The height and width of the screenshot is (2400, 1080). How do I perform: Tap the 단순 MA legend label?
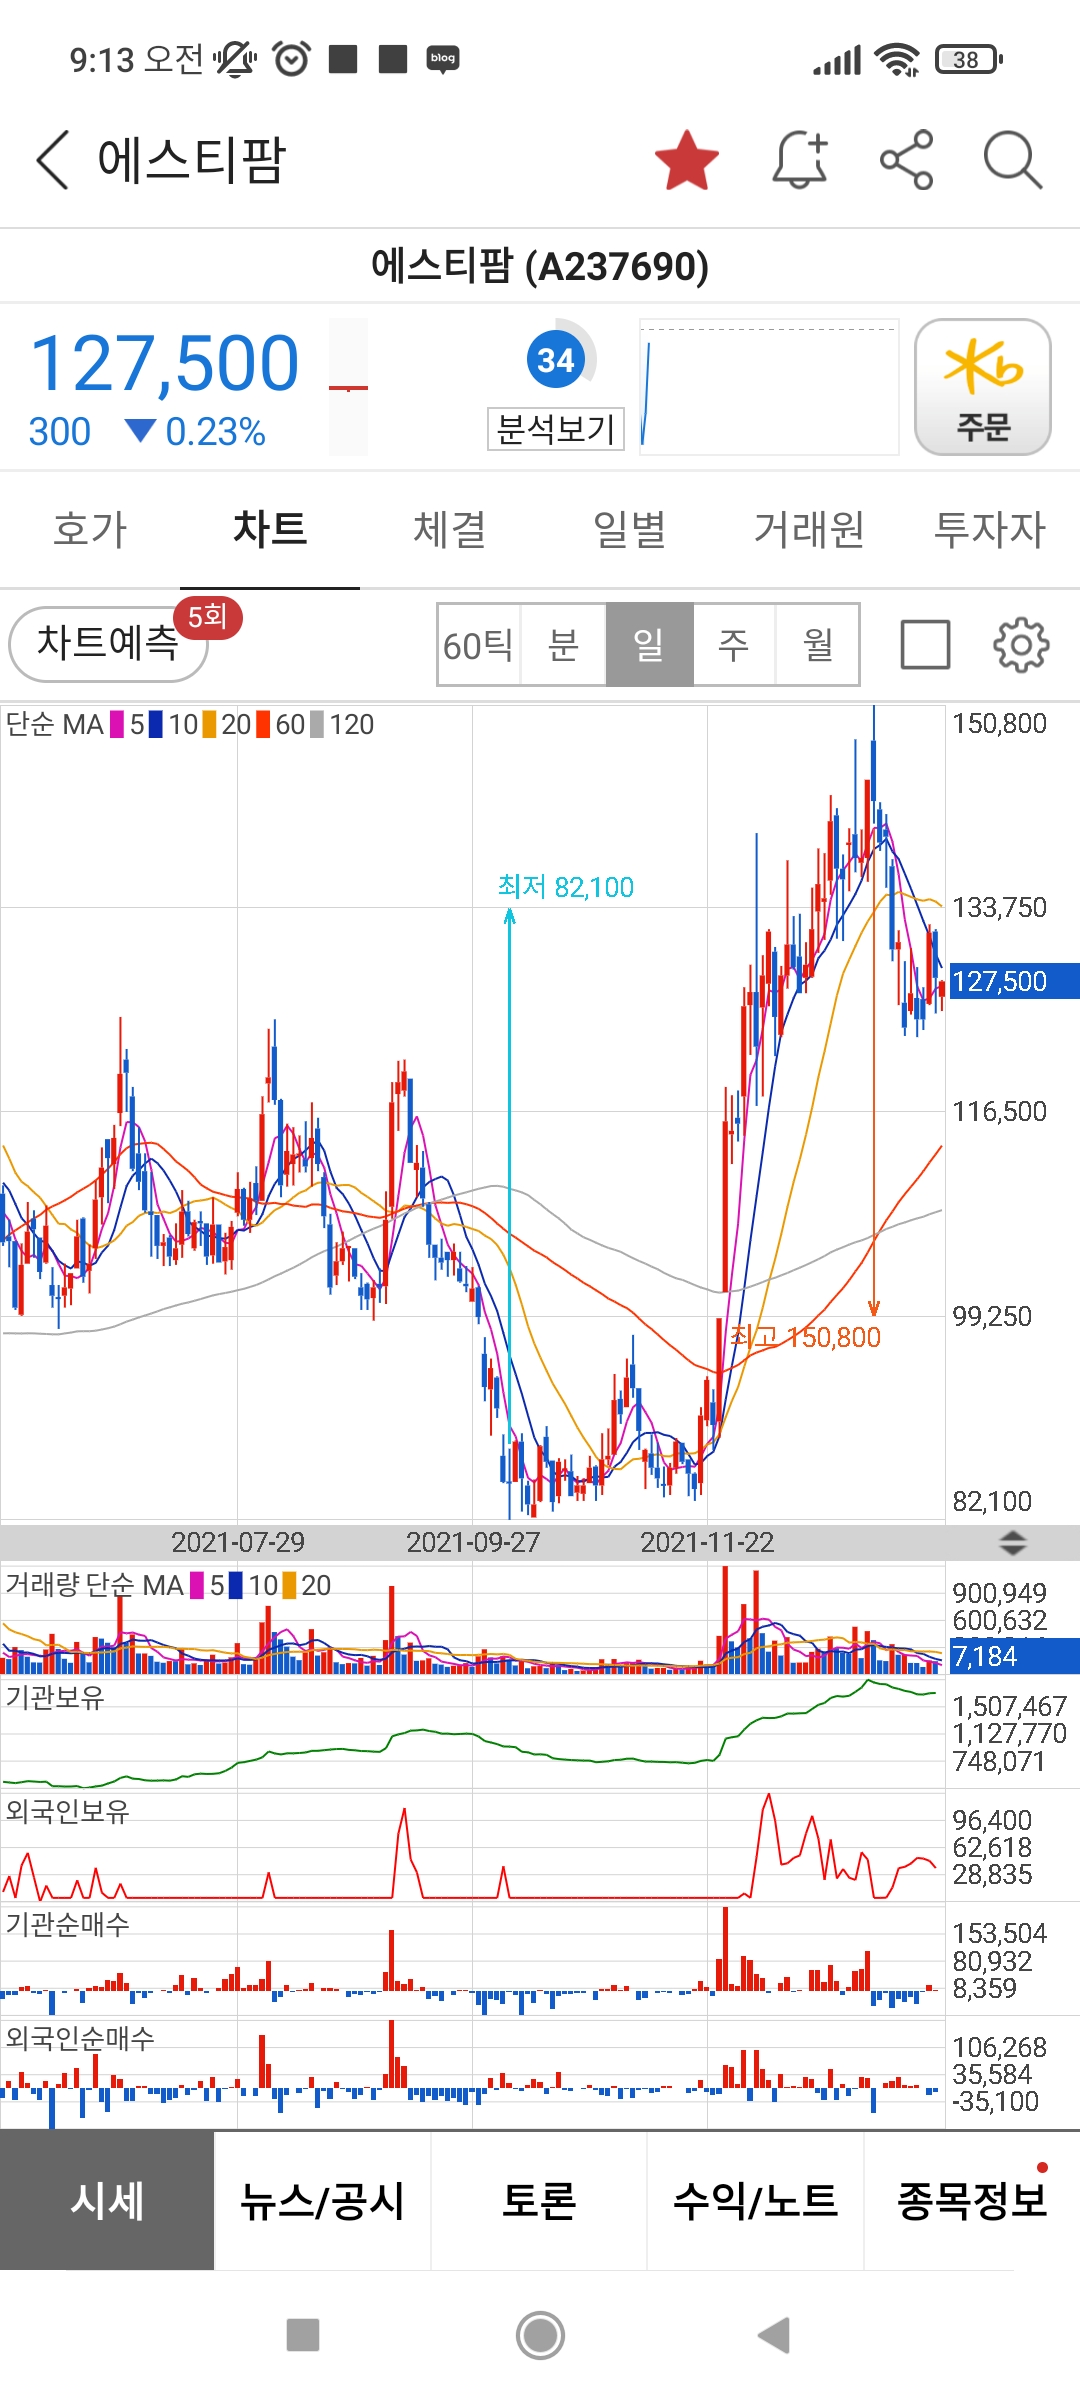click(55, 724)
